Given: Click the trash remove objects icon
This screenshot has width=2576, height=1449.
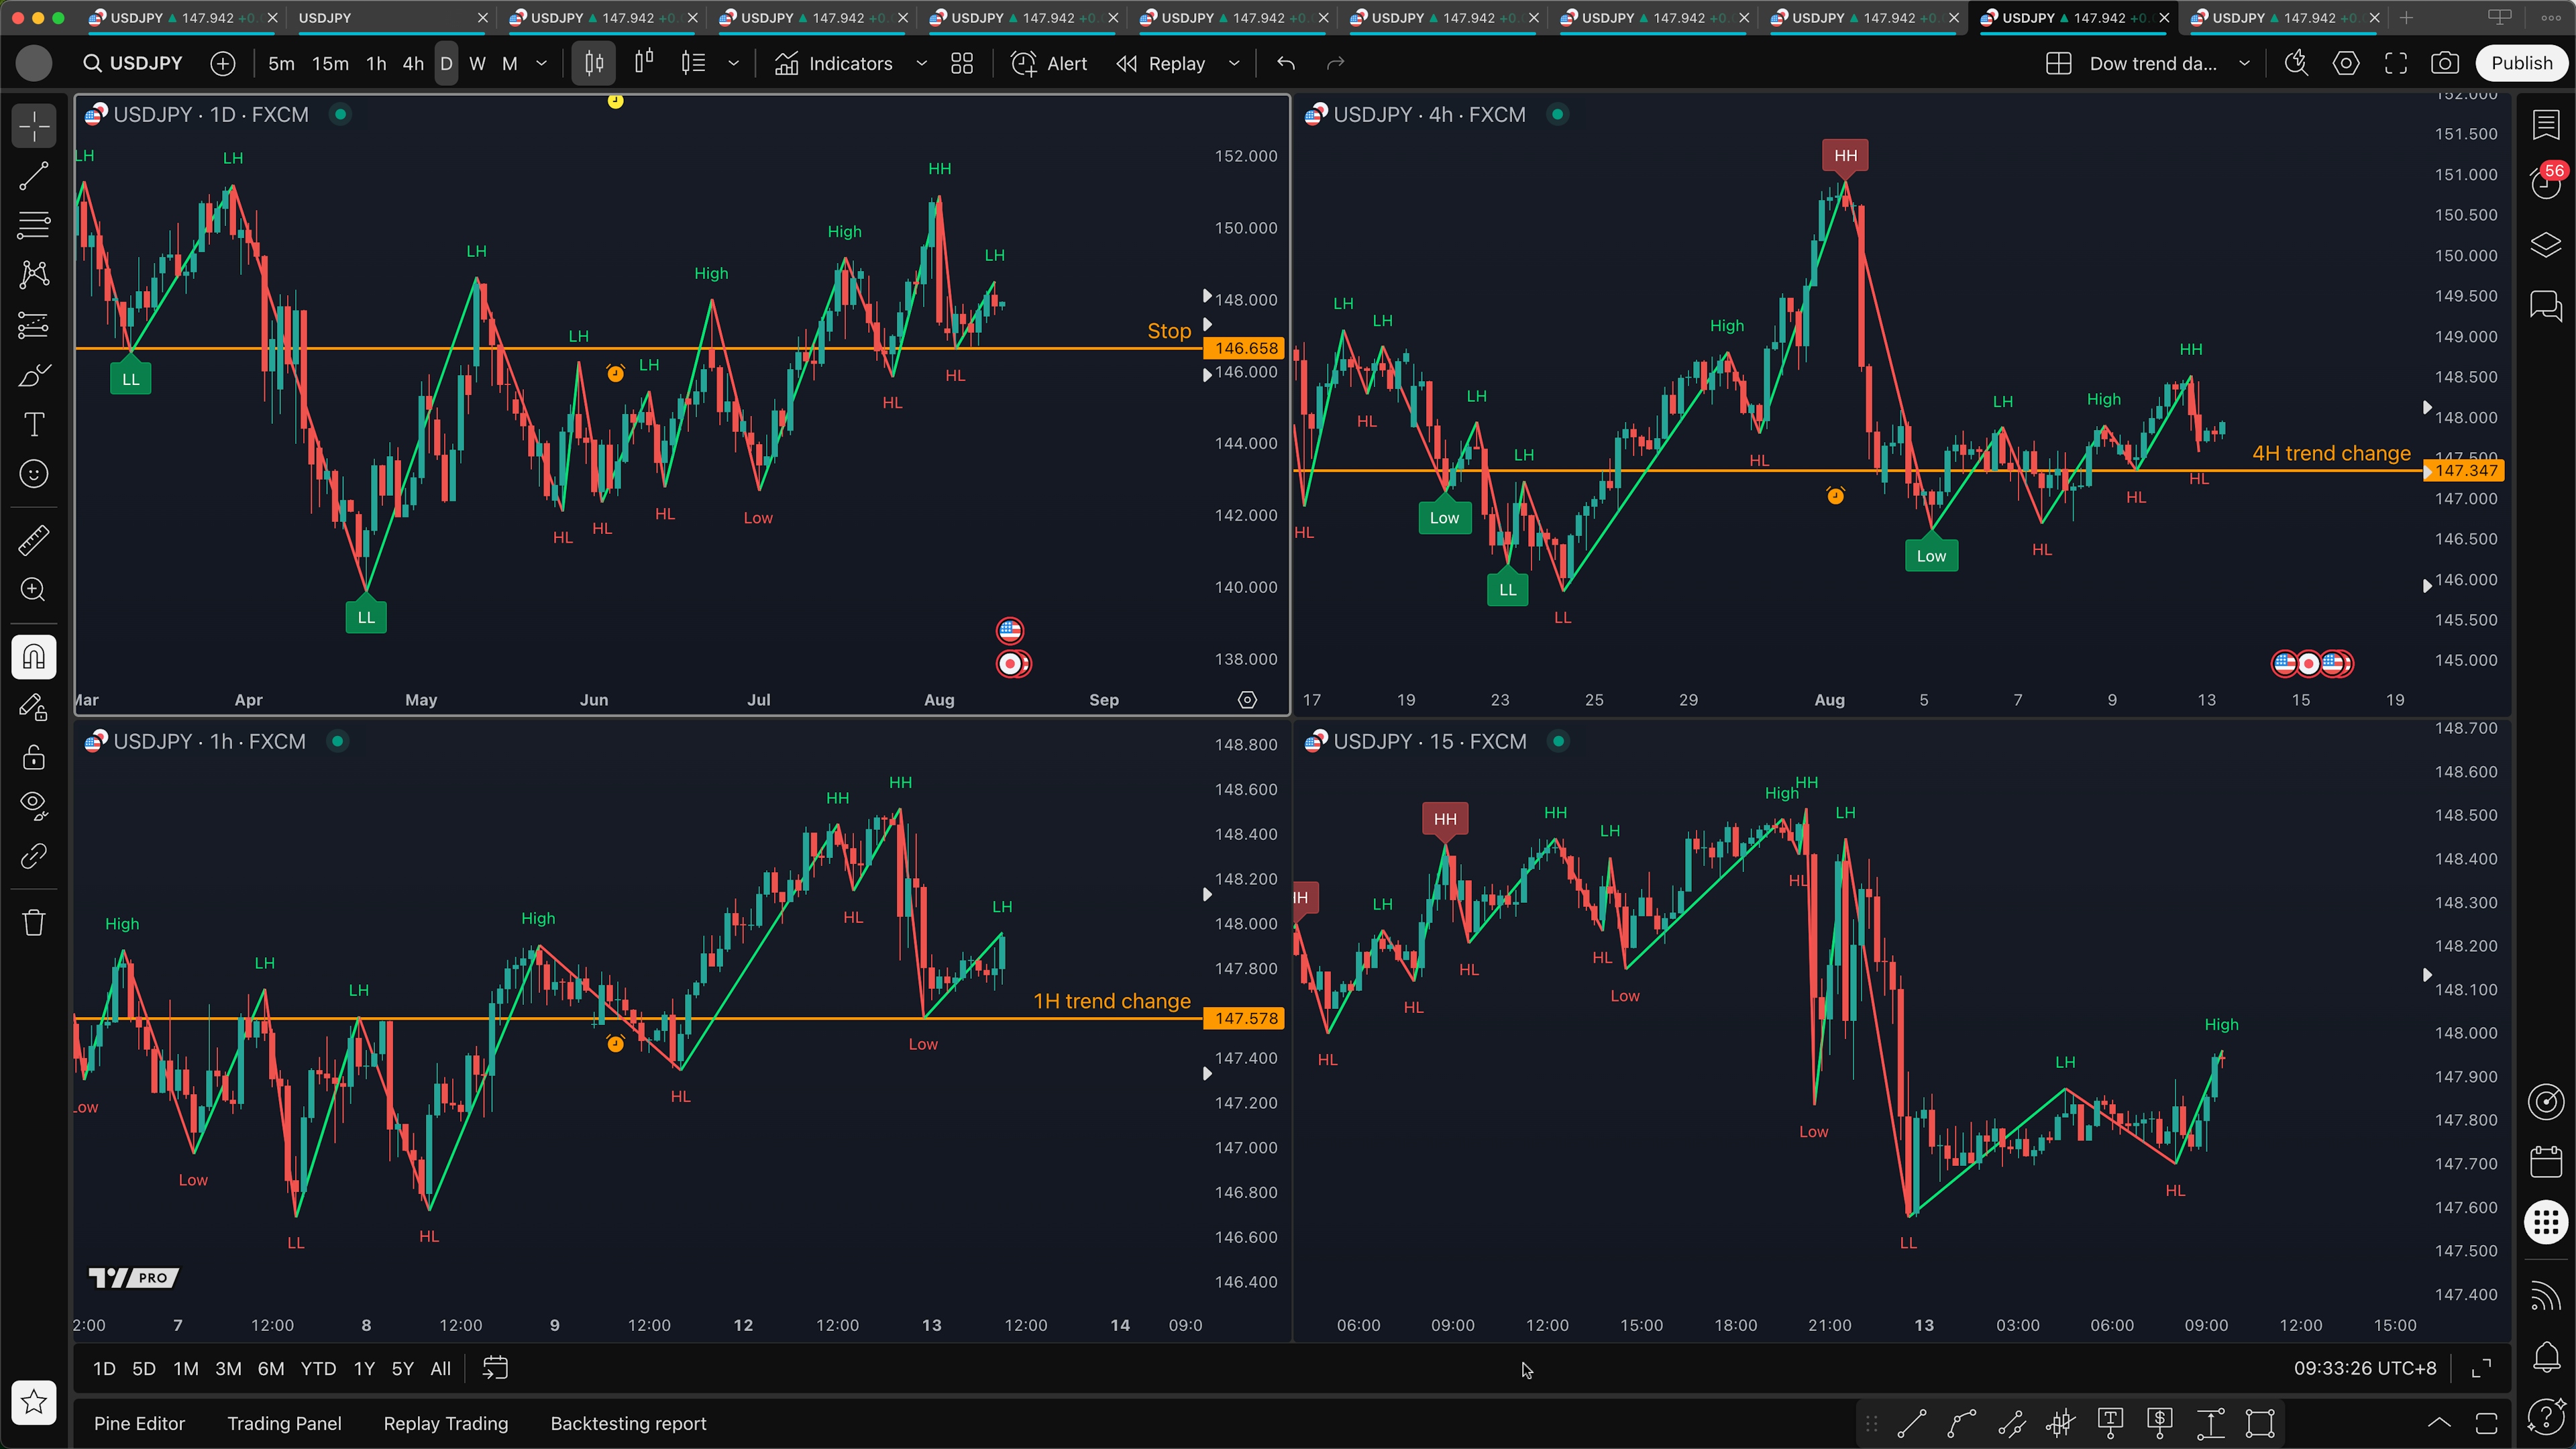Looking at the screenshot, I should (34, 922).
